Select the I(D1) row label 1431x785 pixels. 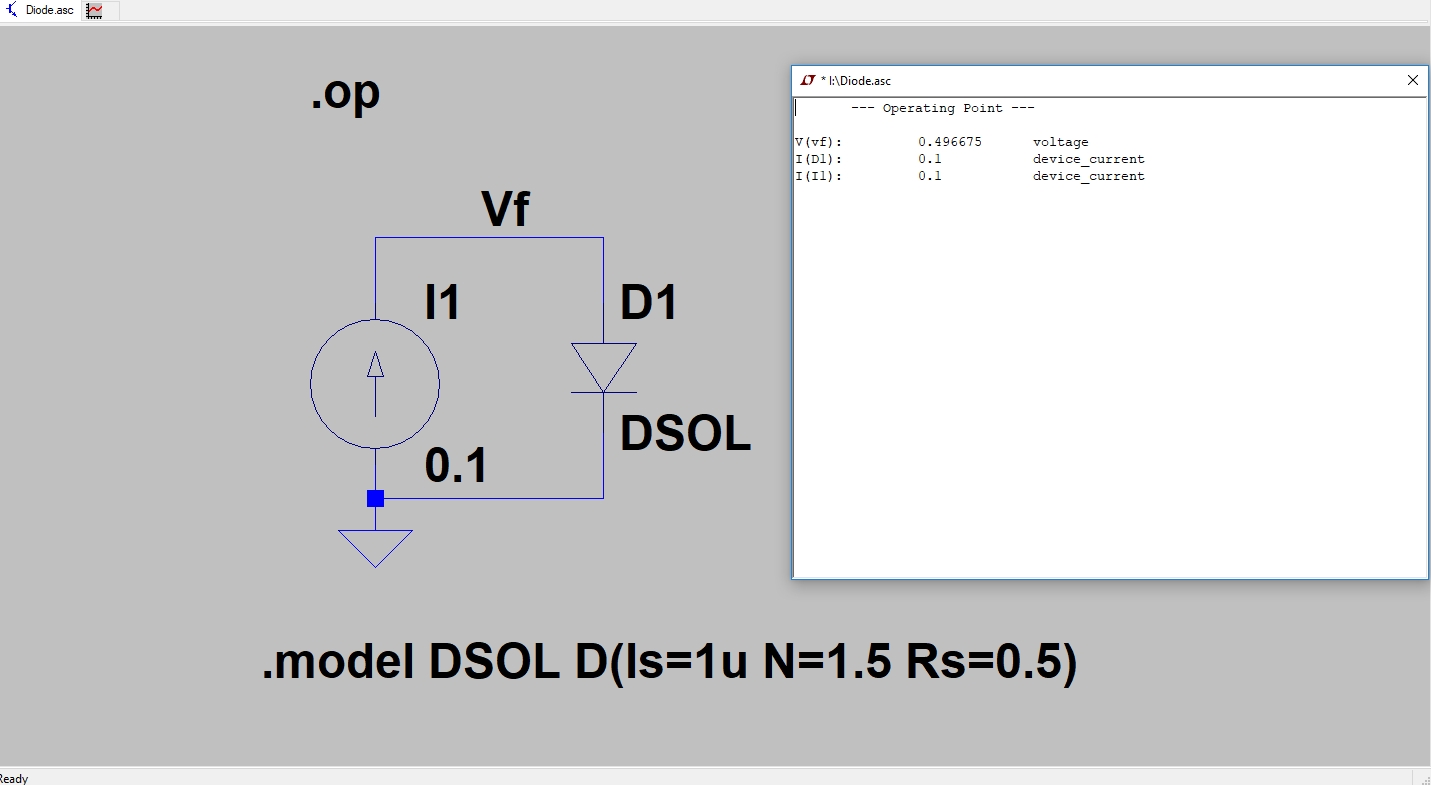(819, 159)
